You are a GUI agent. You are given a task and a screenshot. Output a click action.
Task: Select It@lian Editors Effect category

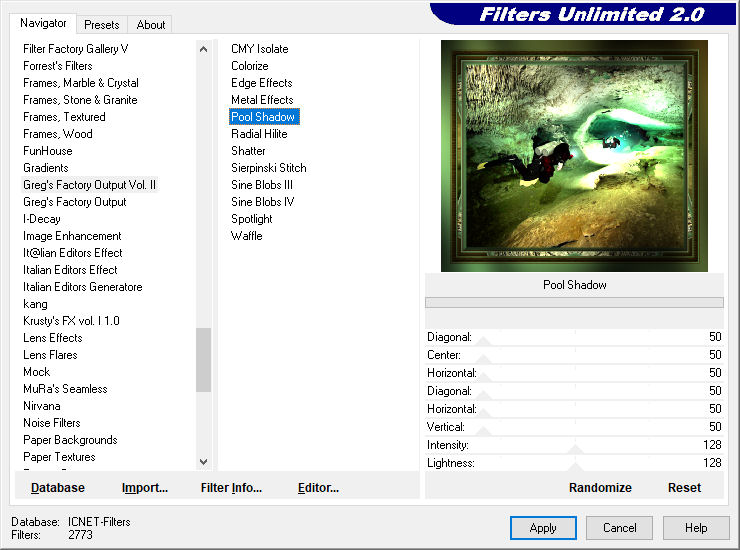pos(73,253)
